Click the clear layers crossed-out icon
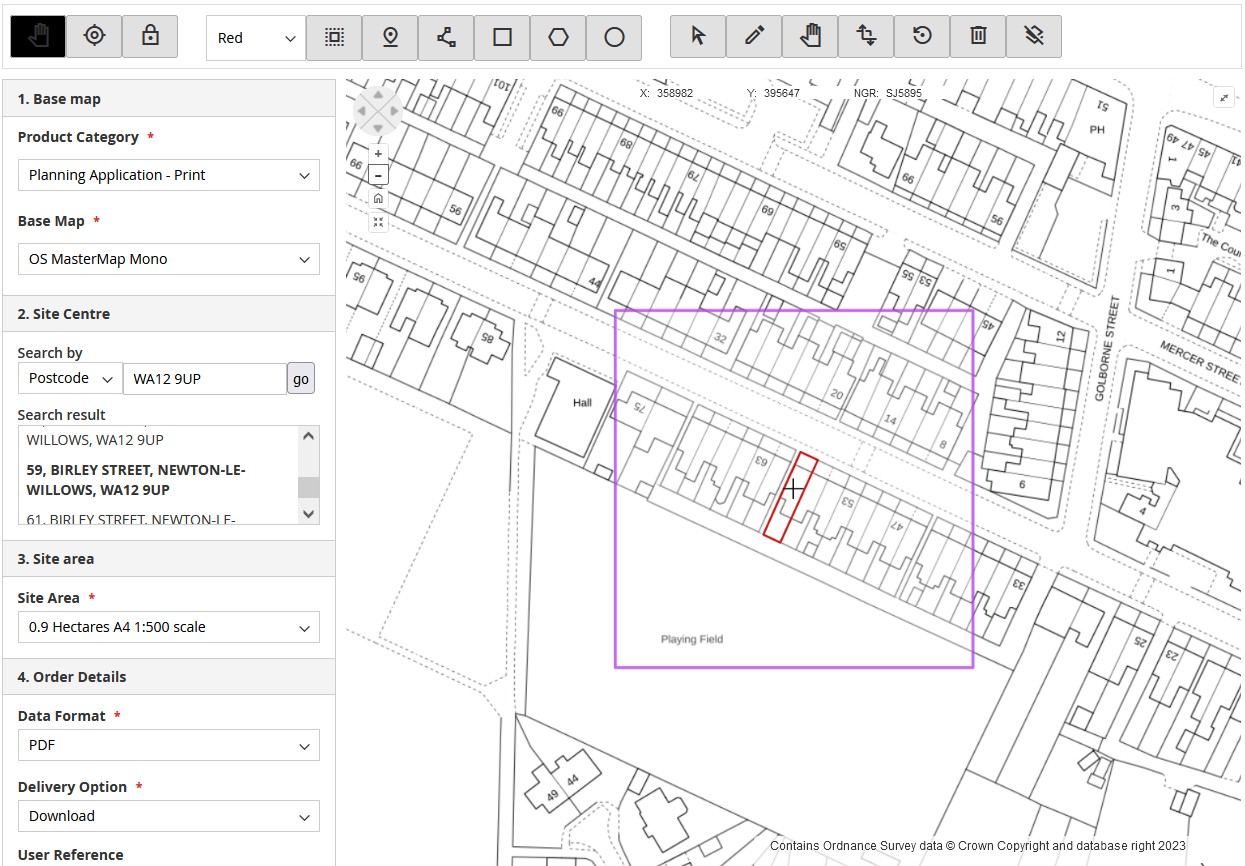Viewport: 1245px width, 866px height. (x=1034, y=37)
